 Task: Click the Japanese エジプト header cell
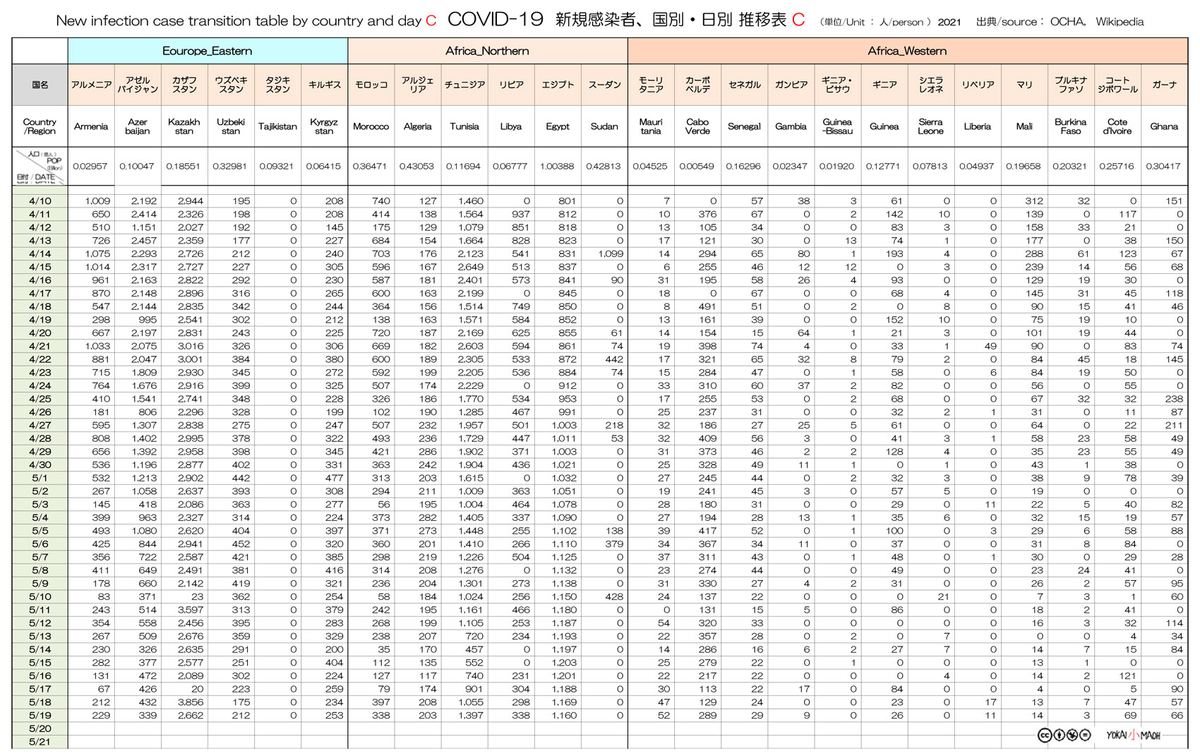tap(557, 85)
